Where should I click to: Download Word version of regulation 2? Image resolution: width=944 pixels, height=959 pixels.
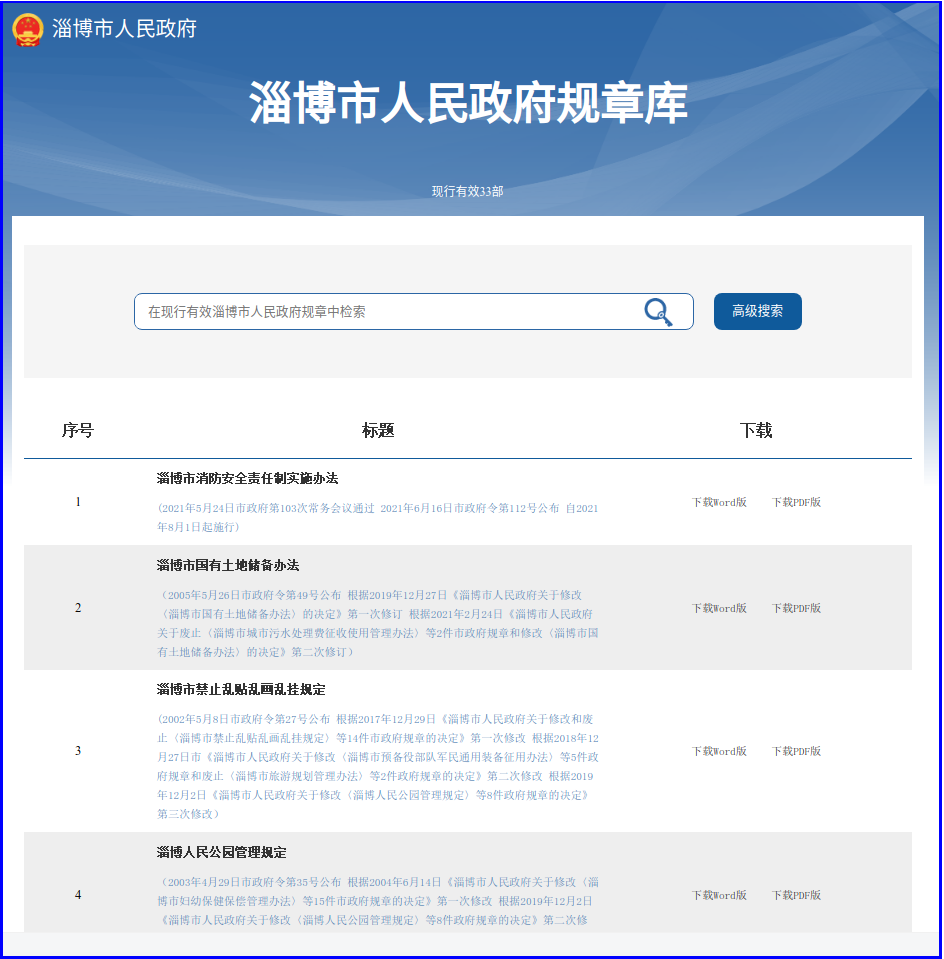pyautogui.click(x=719, y=608)
